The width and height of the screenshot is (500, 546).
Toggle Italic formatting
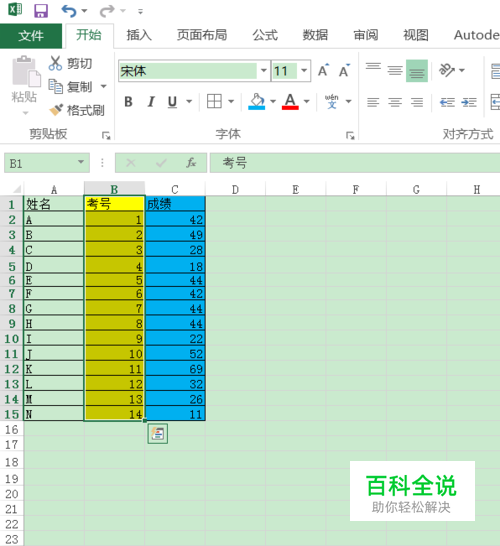[x=151, y=102]
